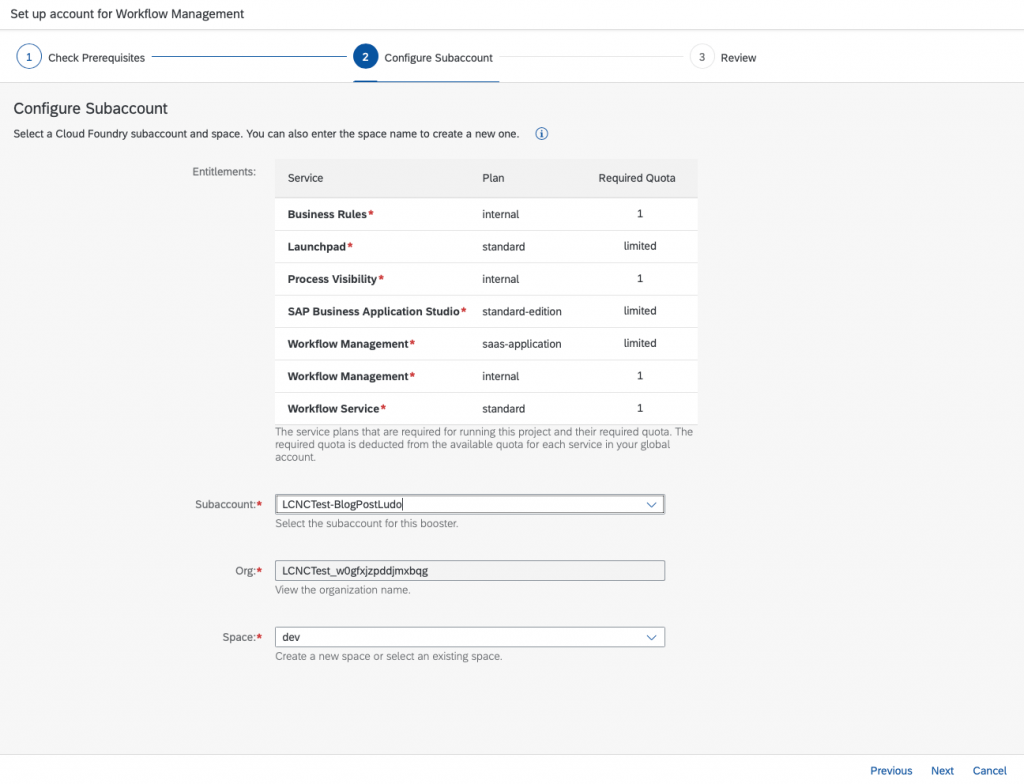Select step 2 Configure Subaccount
The image size is (1024, 784).
pyautogui.click(x=423, y=57)
